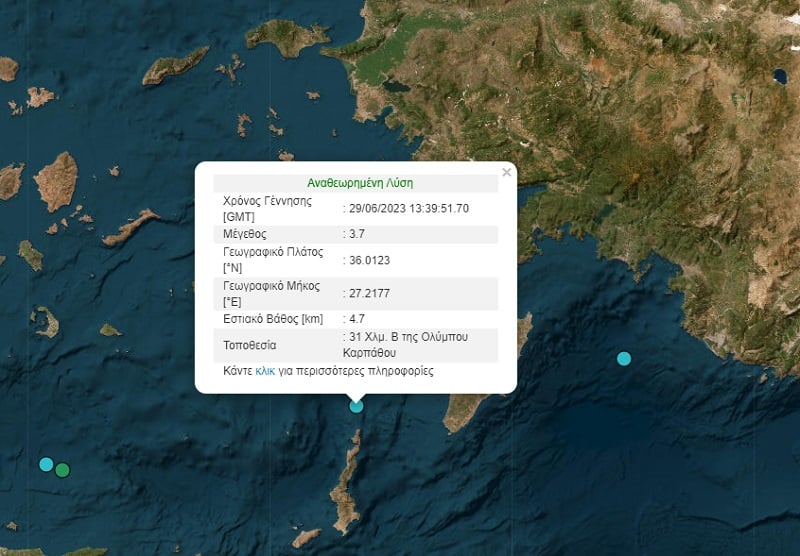
Task: Click the Τοποθεσία location description text
Action: click(419, 344)
